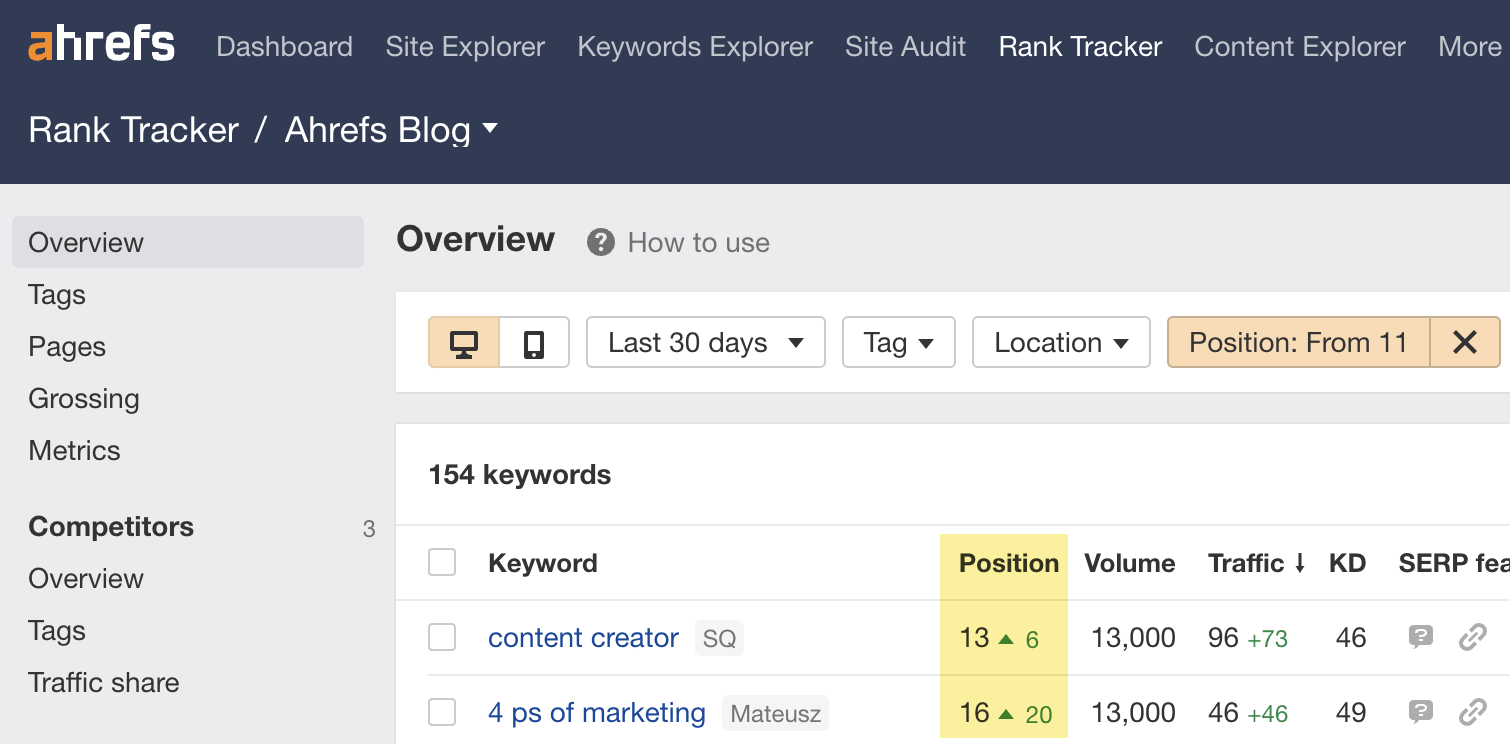Check the content creator keyword checkbox
The width and height of the screenshot is (1510, 744).
(442, 637)
